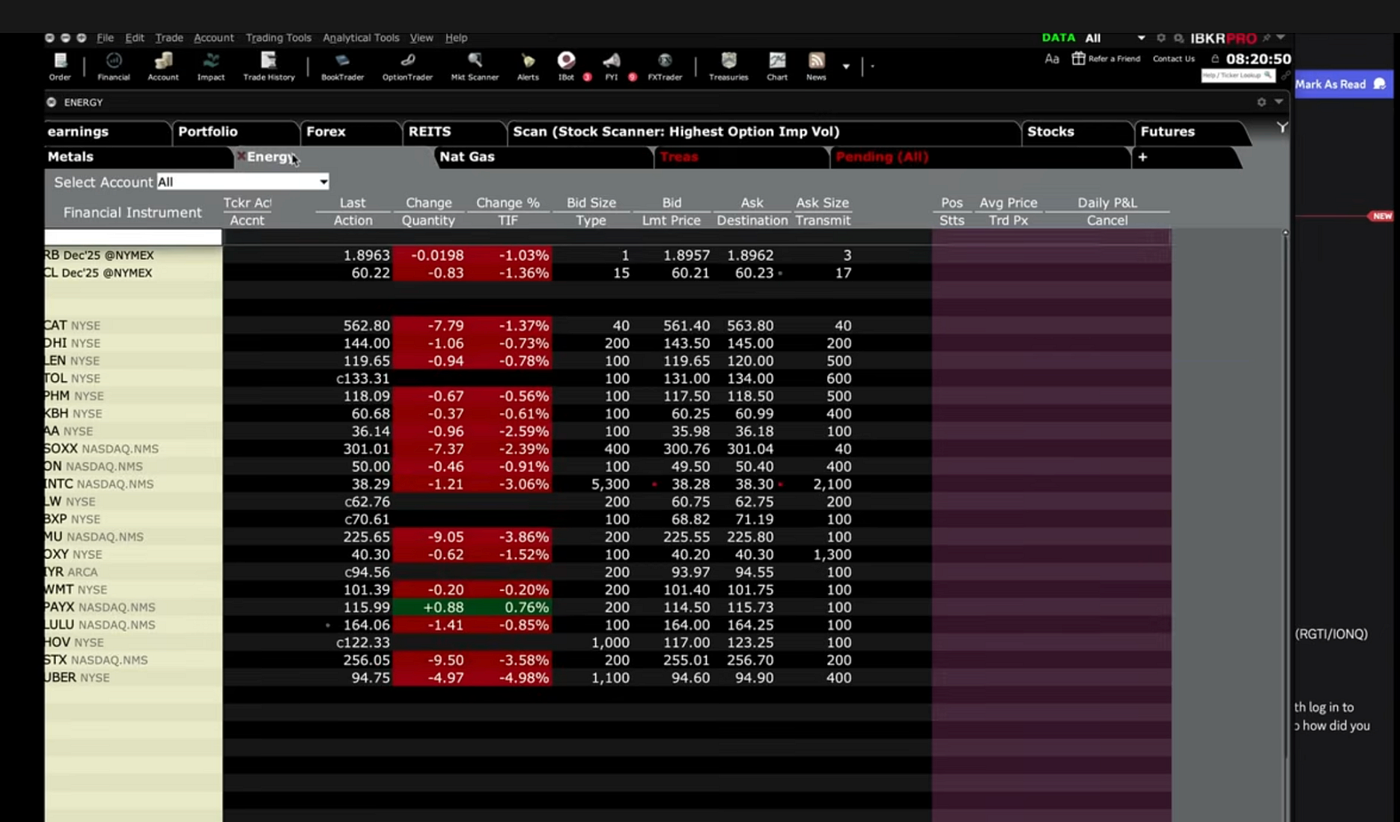Click the Refer a Friend gift icon
1400x822 pixels.
pos(1078,58)
